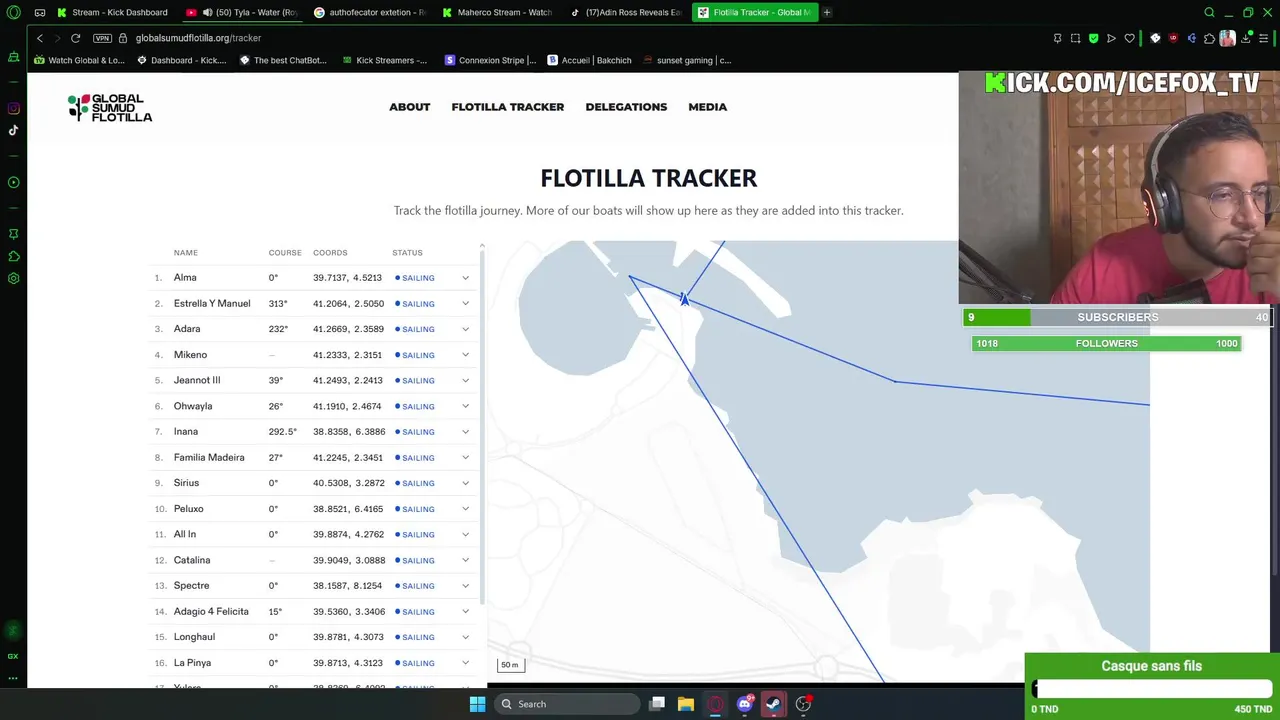
Task: Select the boat name Peluxo
Action: coord(188,509)
